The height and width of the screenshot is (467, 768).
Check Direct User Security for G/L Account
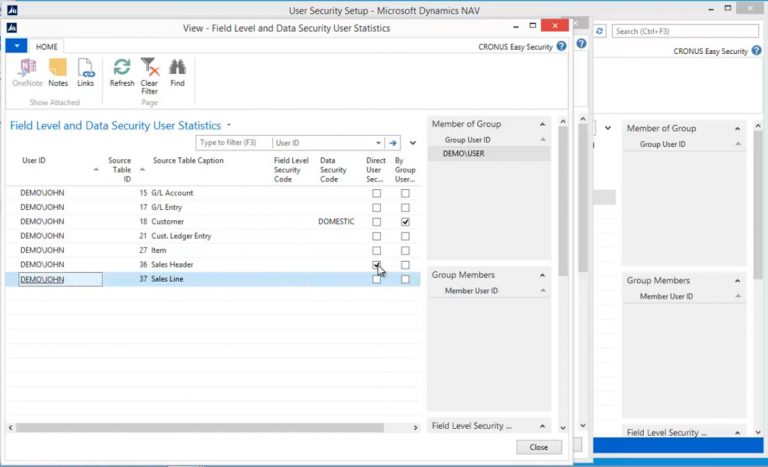(x=376, y=193)
